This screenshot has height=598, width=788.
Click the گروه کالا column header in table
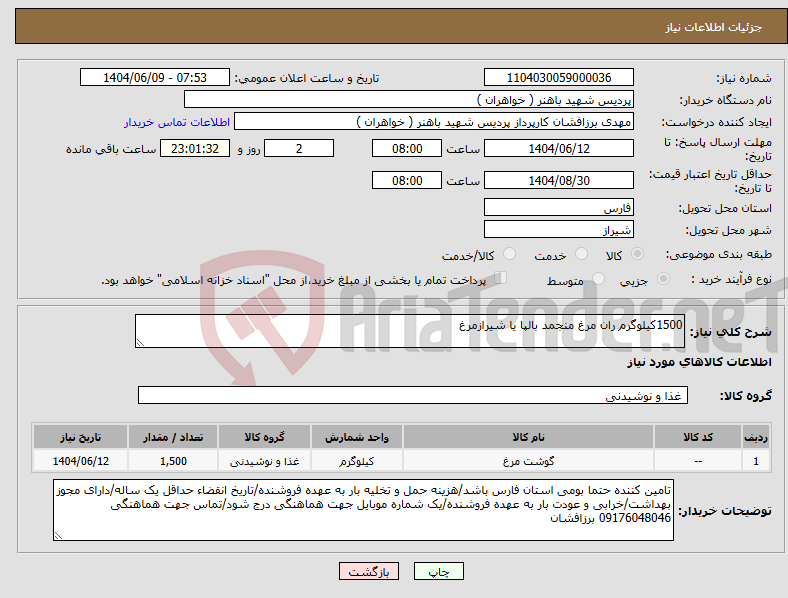pyautogui.click(x=264, y=437)
